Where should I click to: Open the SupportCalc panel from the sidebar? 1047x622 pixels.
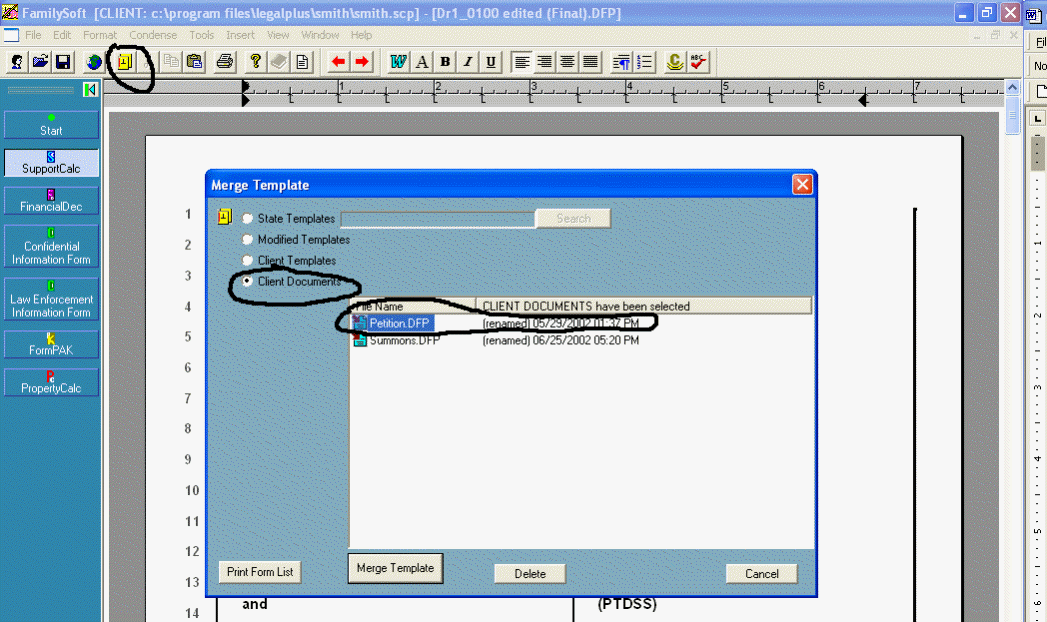tap(51, 160)
